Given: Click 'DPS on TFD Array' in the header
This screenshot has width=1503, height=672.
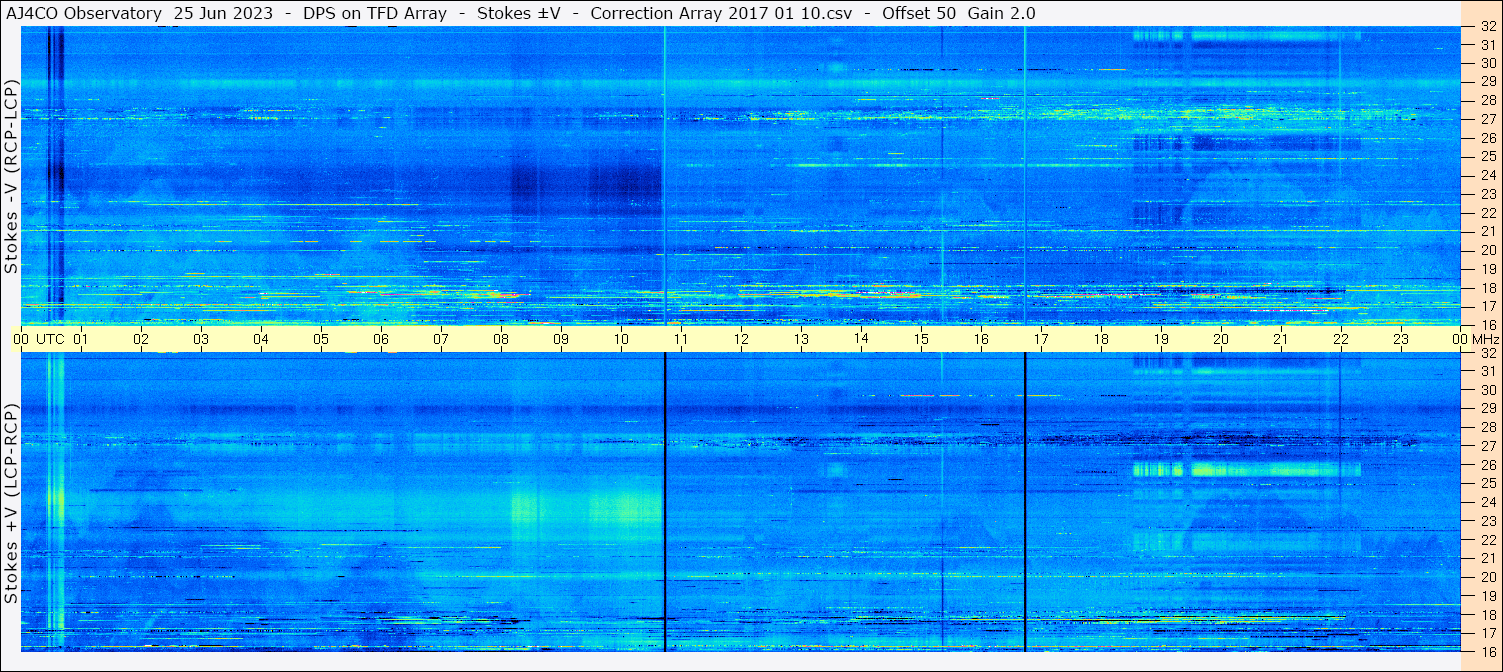Looking at the screenshot, I should pos(375,13).
